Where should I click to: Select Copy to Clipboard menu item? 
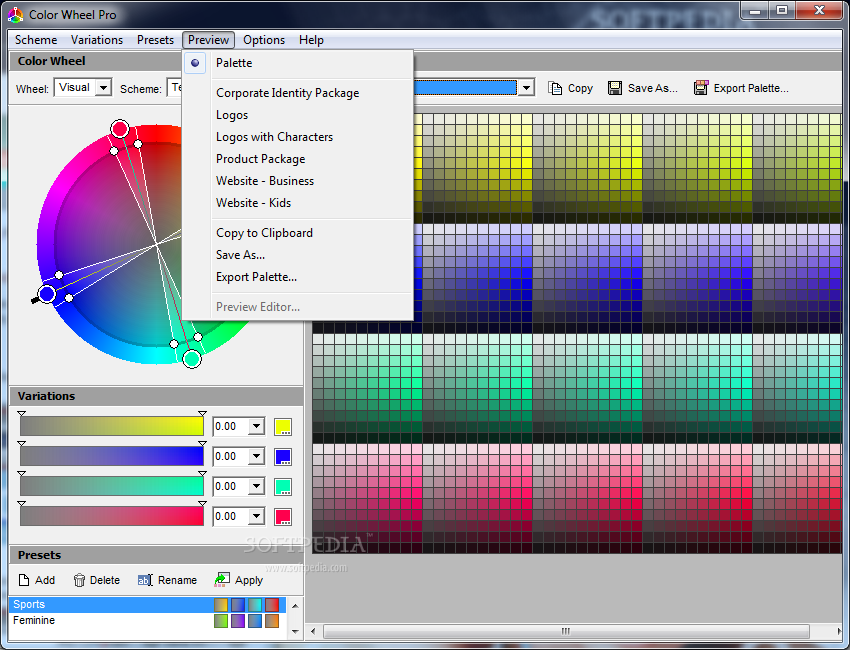(264, 233)
